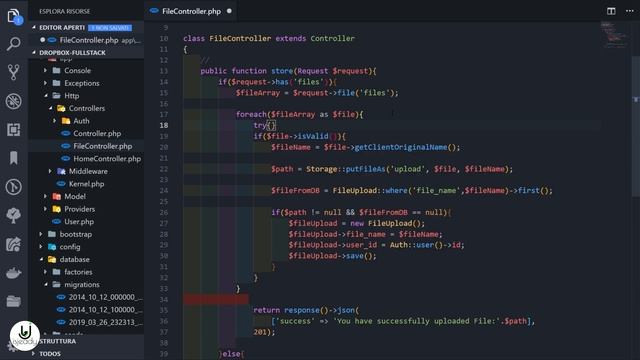This screenshot has height=360, width=640.
Task: Open migration file 2019_03_26_232313
Action: [105, 322]
